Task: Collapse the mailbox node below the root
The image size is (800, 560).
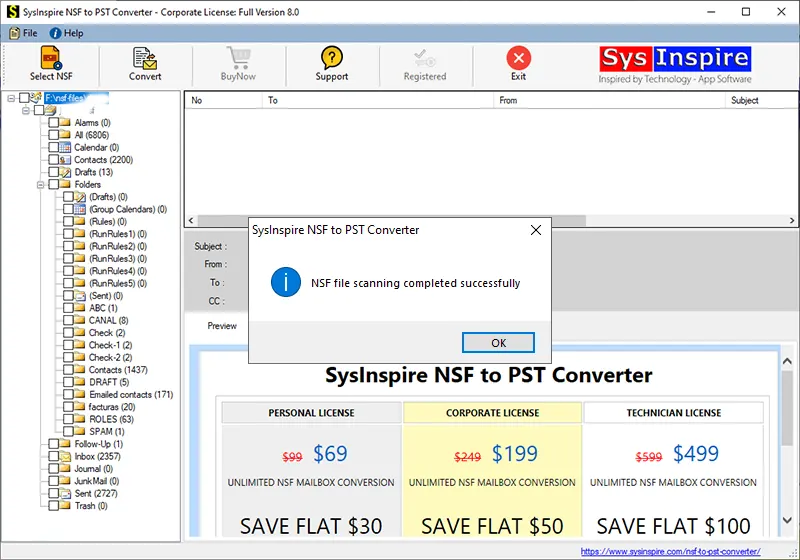Action: tap(26, 110)
